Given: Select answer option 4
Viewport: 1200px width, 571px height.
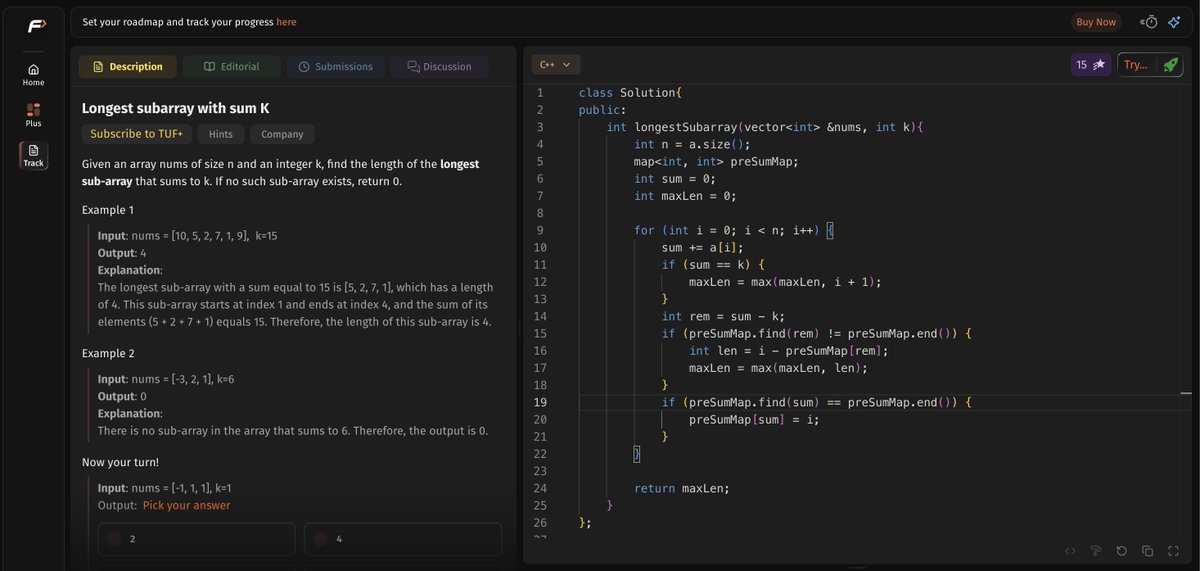Looking at the screenshot, I should (x=403, y=539).
